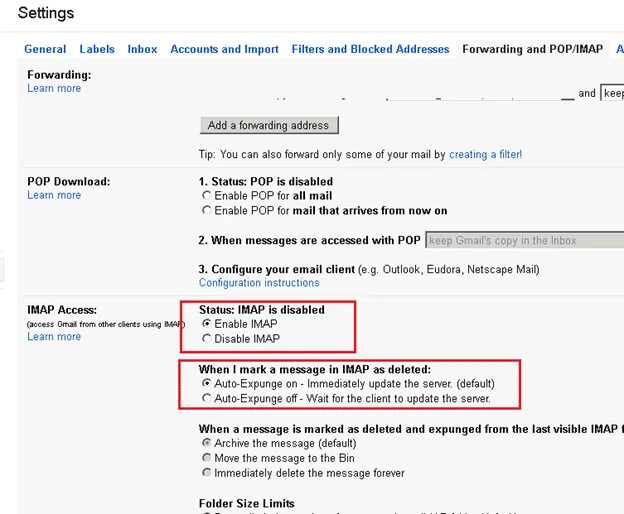Select the Enable IMAP option
The height and width of the screenshot is (514, 624).
coord(207,325)
